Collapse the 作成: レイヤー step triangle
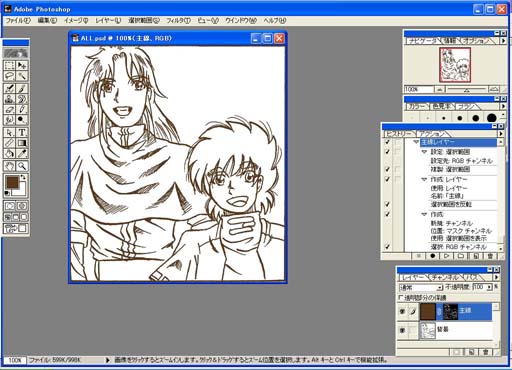This screenshot has height=370, width=512. [x=424, y=179]
